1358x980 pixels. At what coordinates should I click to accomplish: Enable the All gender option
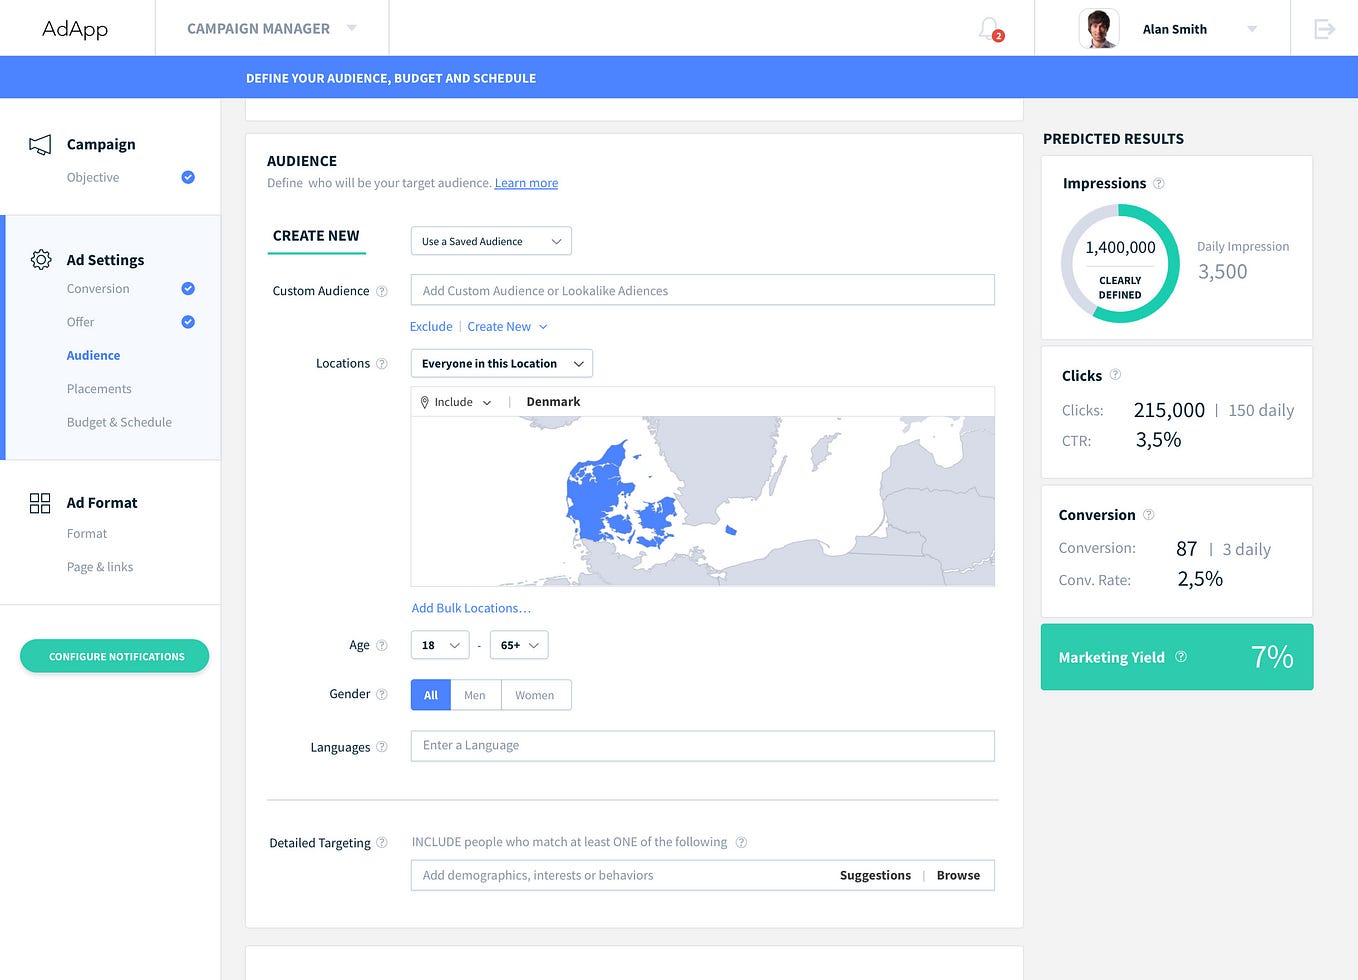point(430,694)
